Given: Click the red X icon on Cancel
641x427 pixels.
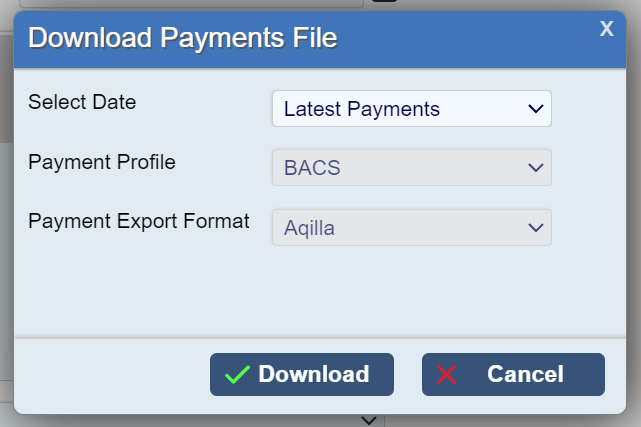Looking at the screenshot, I should pos(447,375).
